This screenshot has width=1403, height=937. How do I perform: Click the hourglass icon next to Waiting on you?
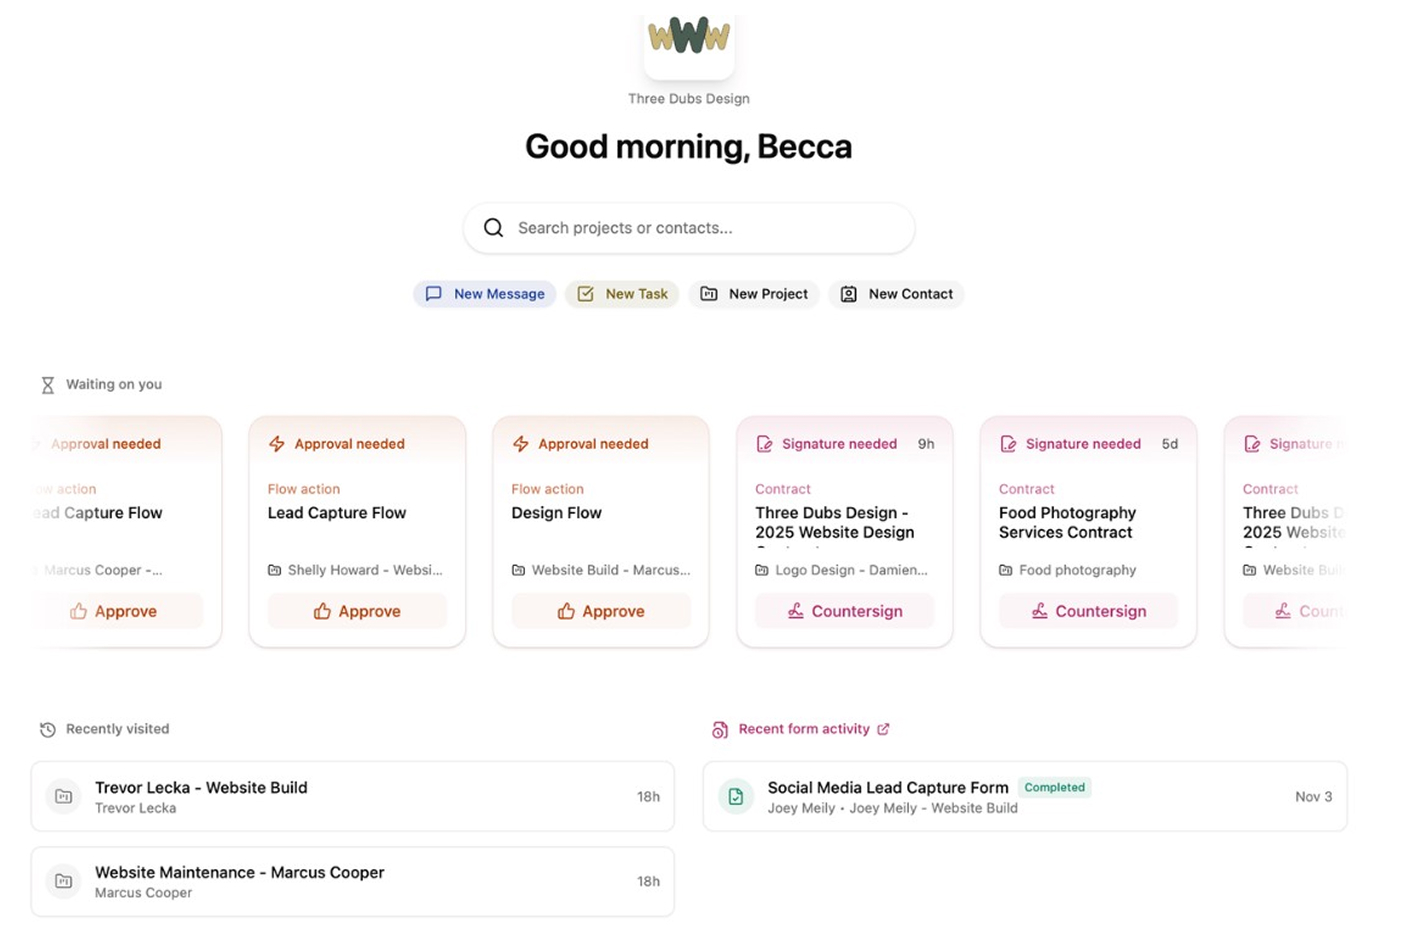(x=47, y=385)
